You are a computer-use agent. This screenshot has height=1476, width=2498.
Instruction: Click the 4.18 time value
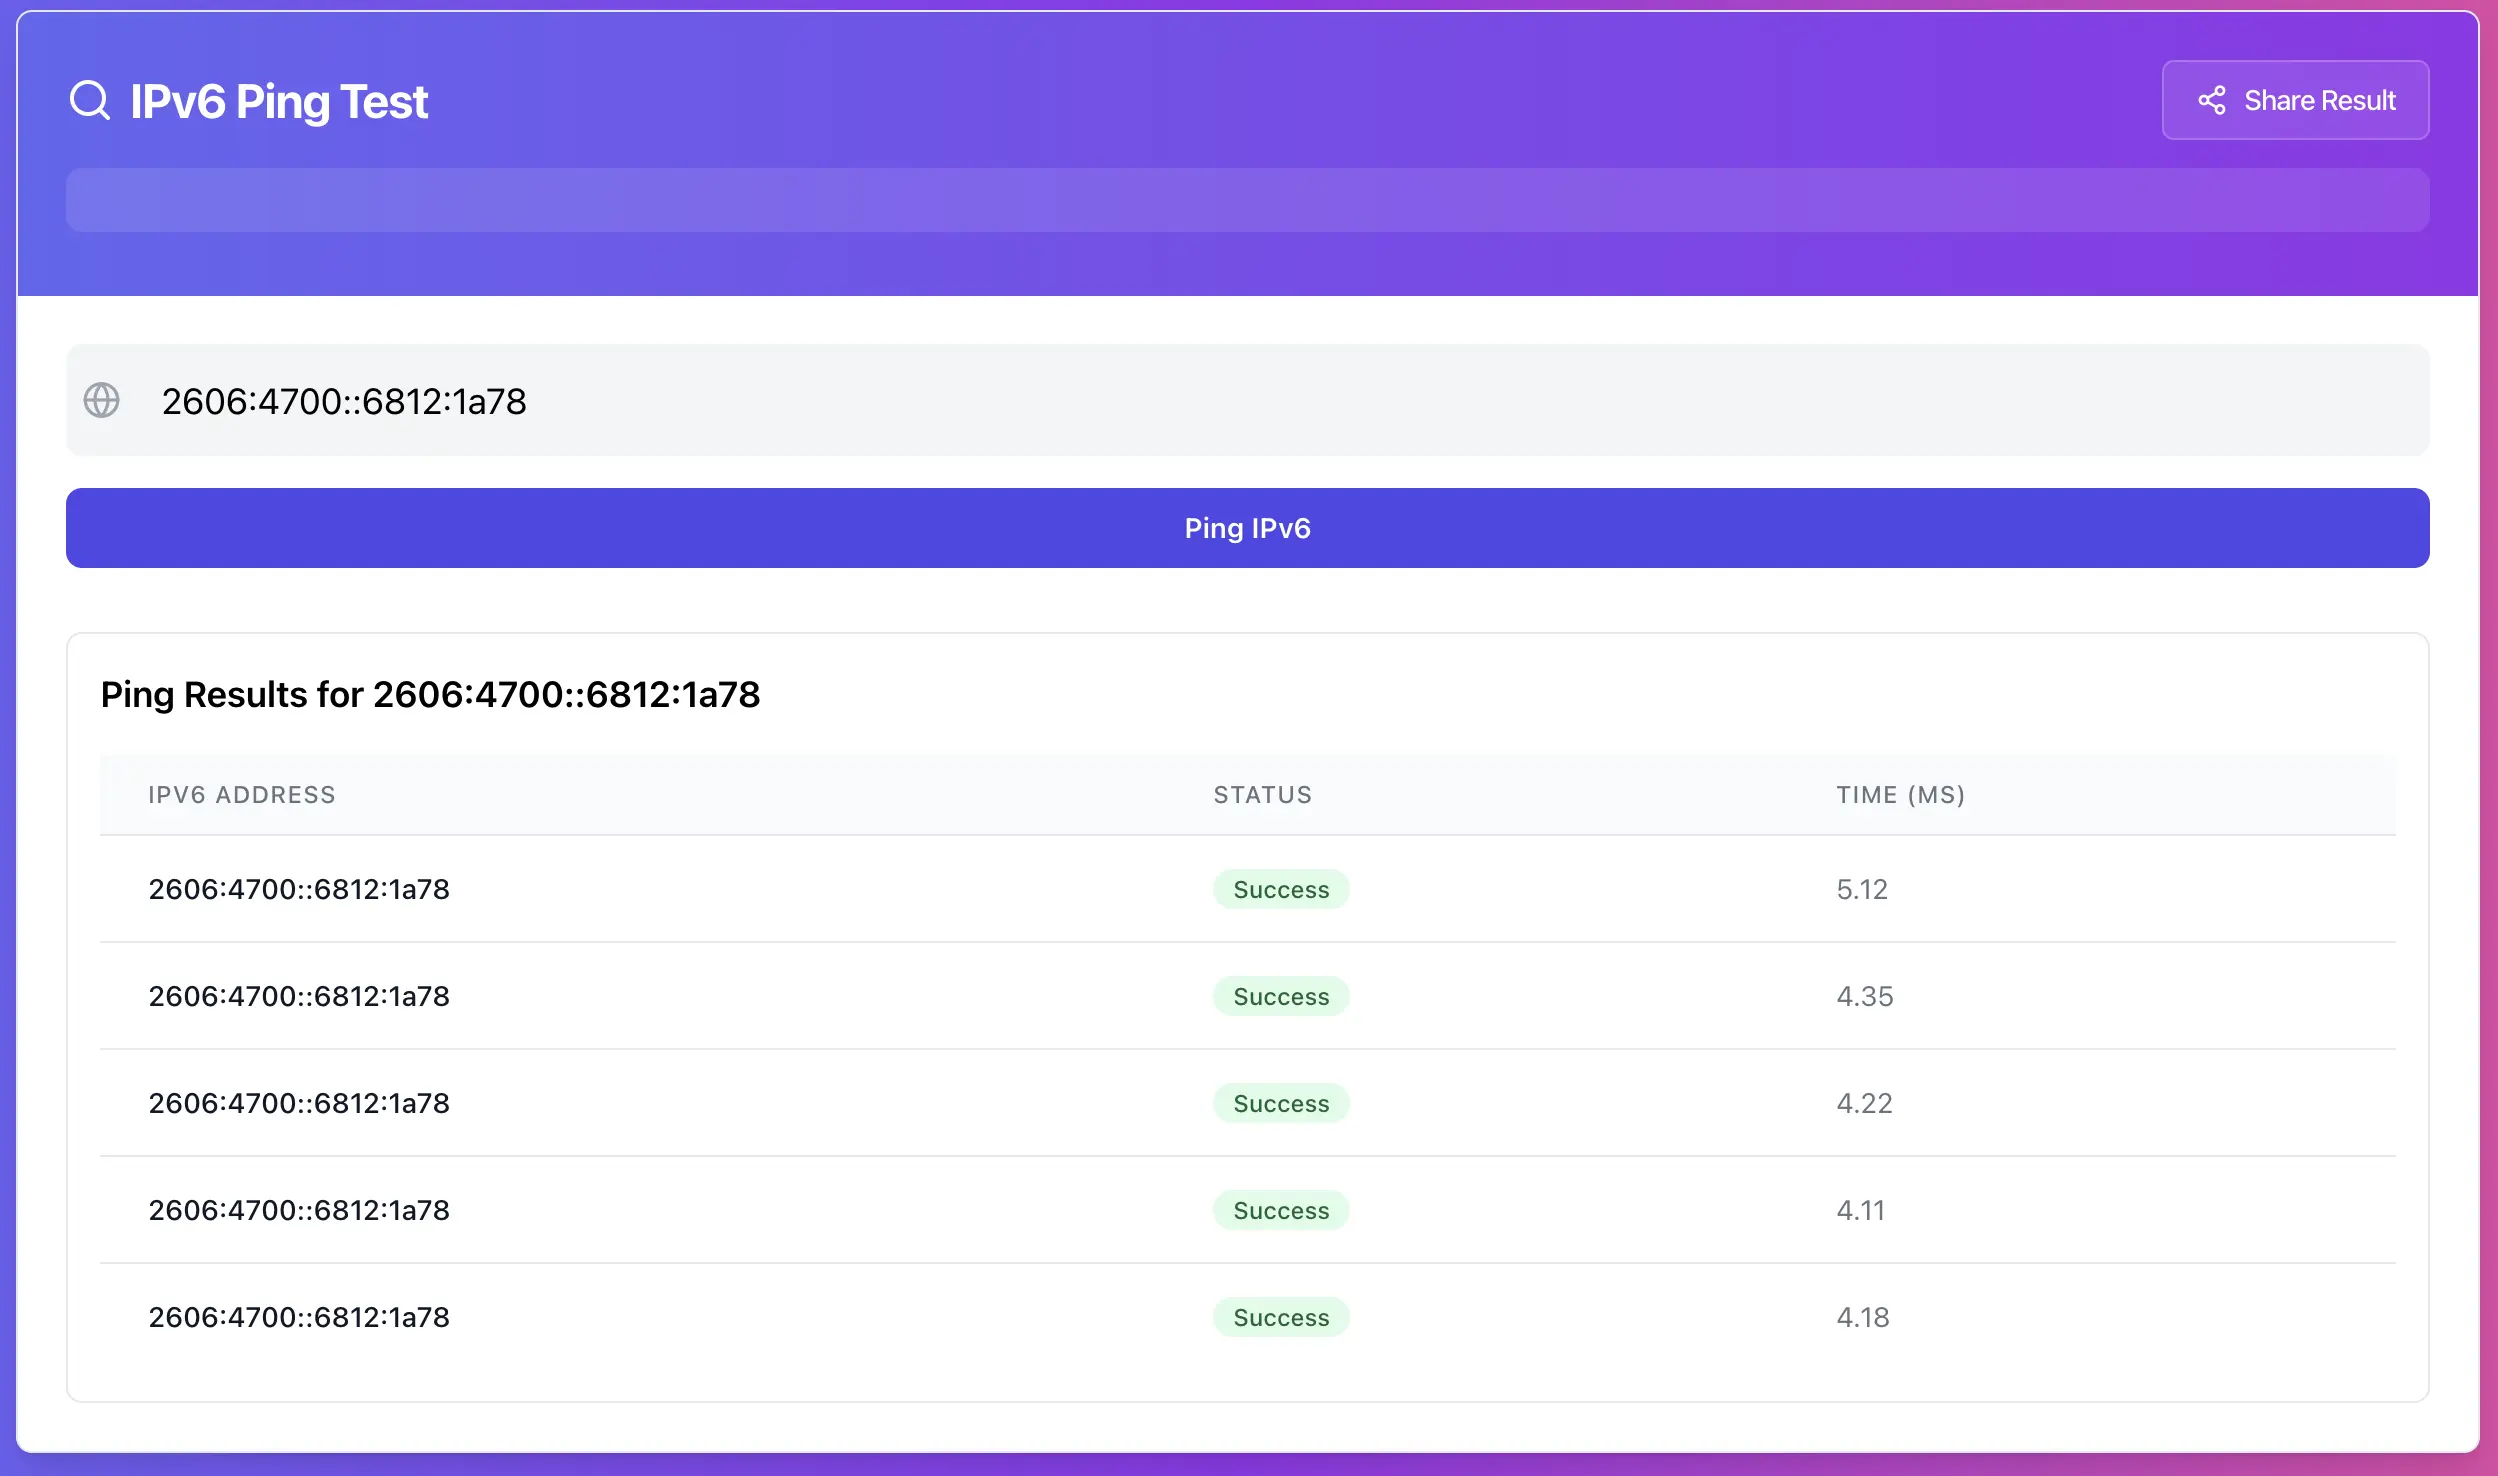1862,1318
